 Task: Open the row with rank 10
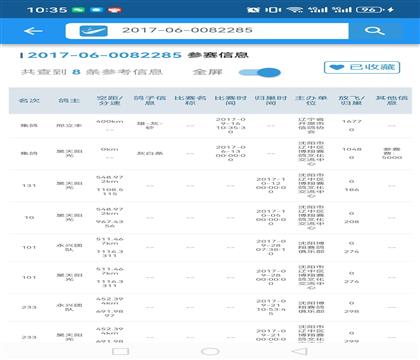pos(210,217)
